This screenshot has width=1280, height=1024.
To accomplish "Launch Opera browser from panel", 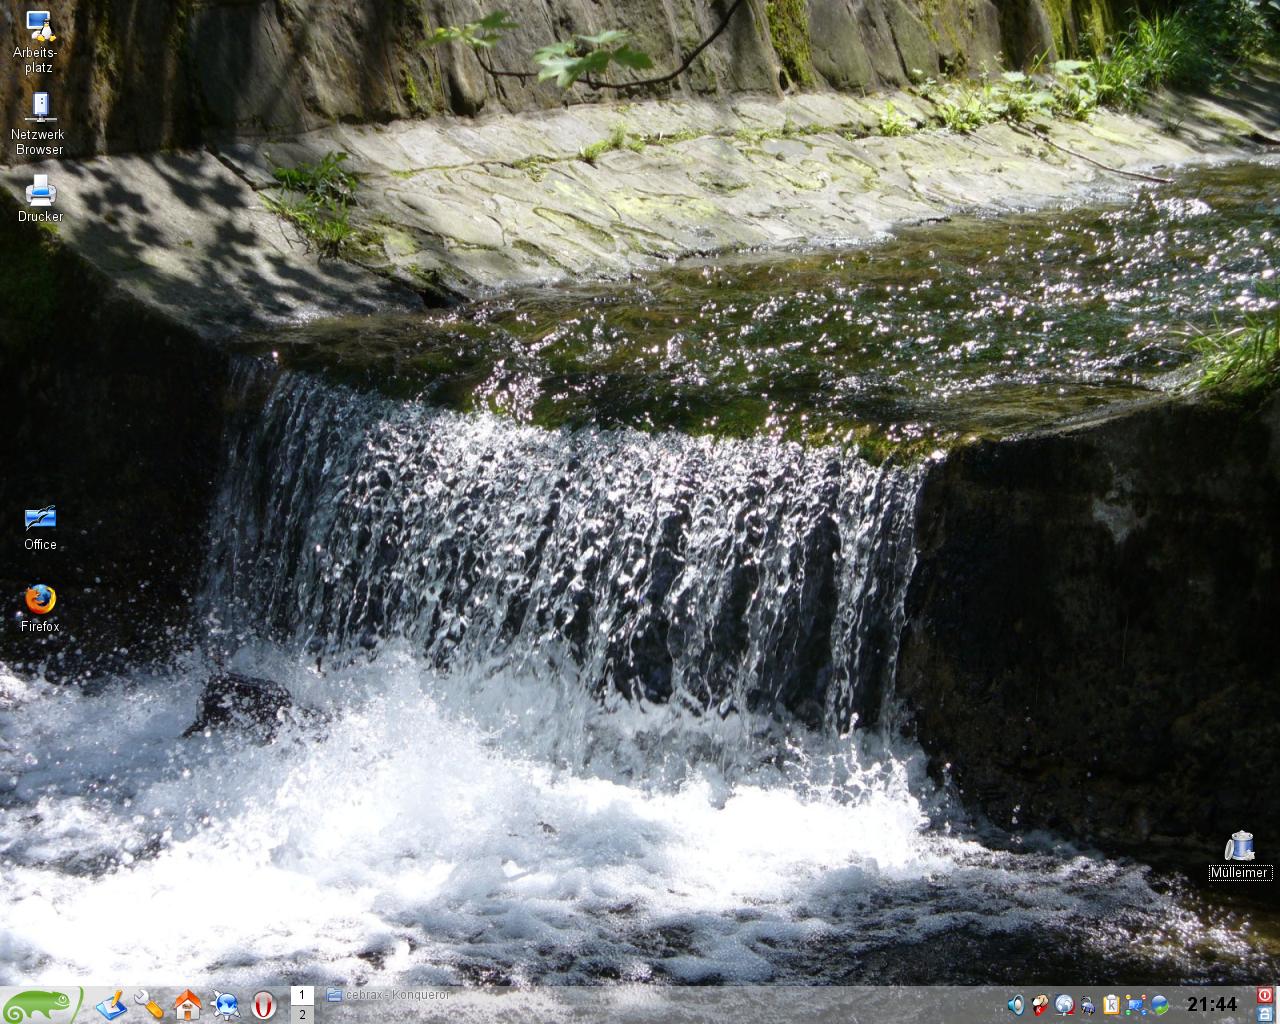I will (x=264, y=1004).
